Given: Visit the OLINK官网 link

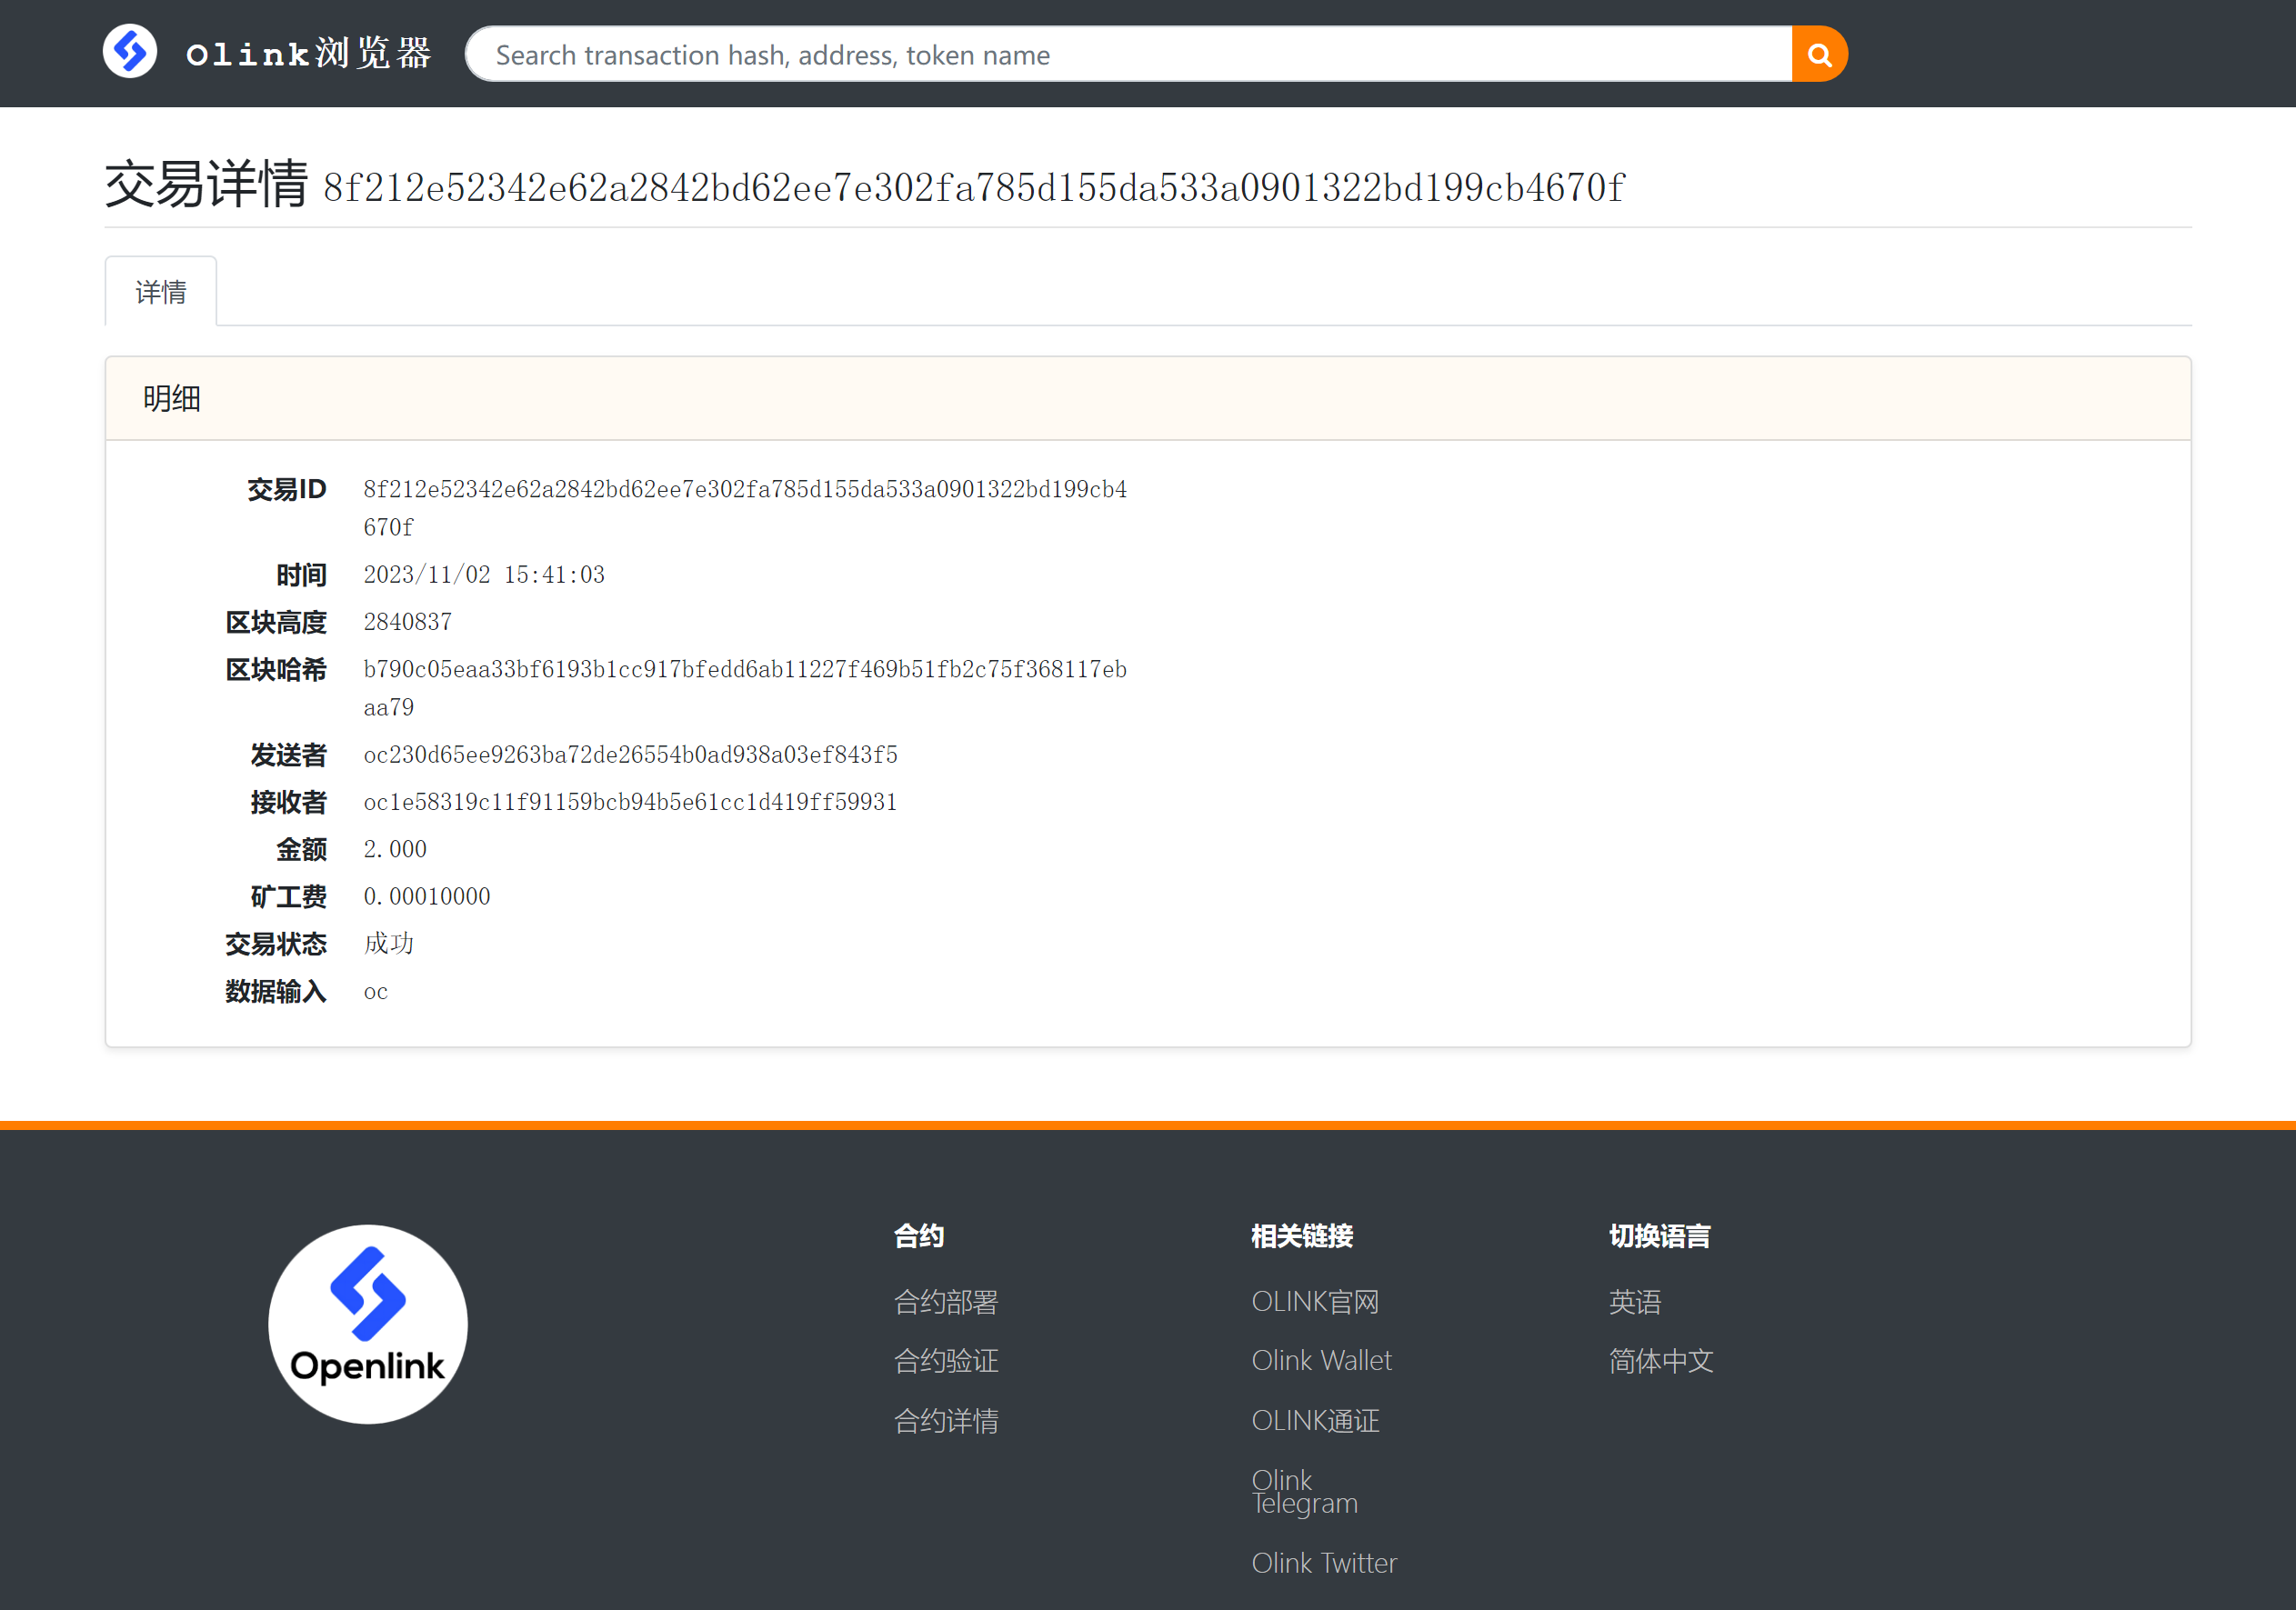Looking at the screenshot, I should (1315, 1302).
